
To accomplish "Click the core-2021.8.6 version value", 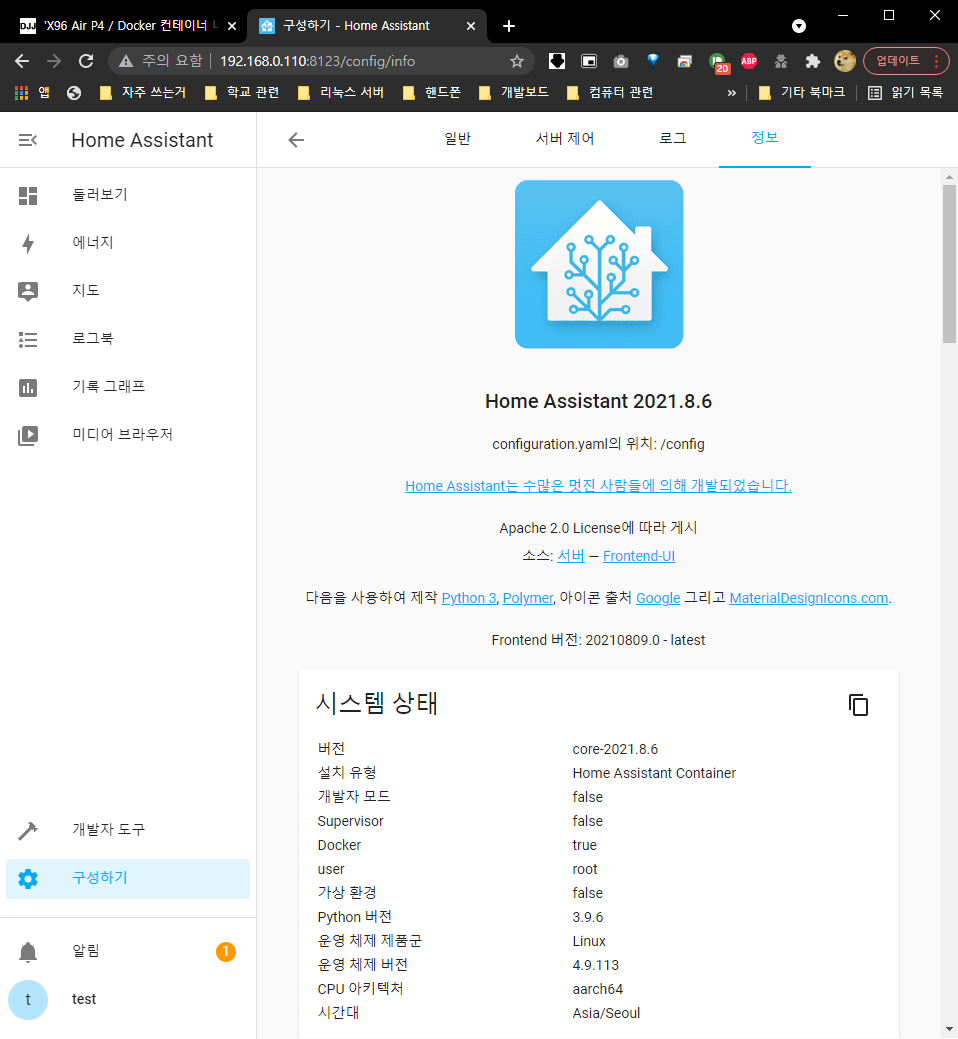I will [x=615, y=749].
